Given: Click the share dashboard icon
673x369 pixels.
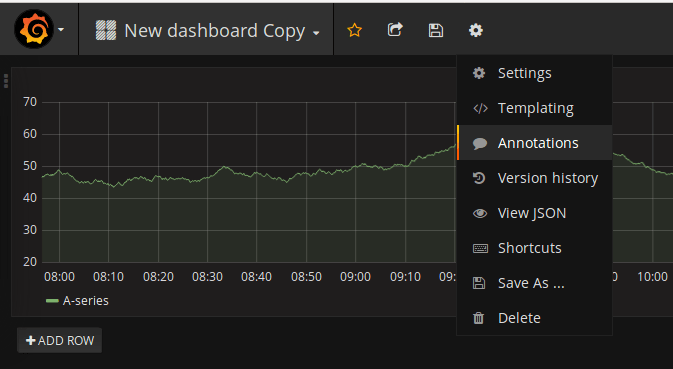Looking at the screenshot, I should (395, 30).
